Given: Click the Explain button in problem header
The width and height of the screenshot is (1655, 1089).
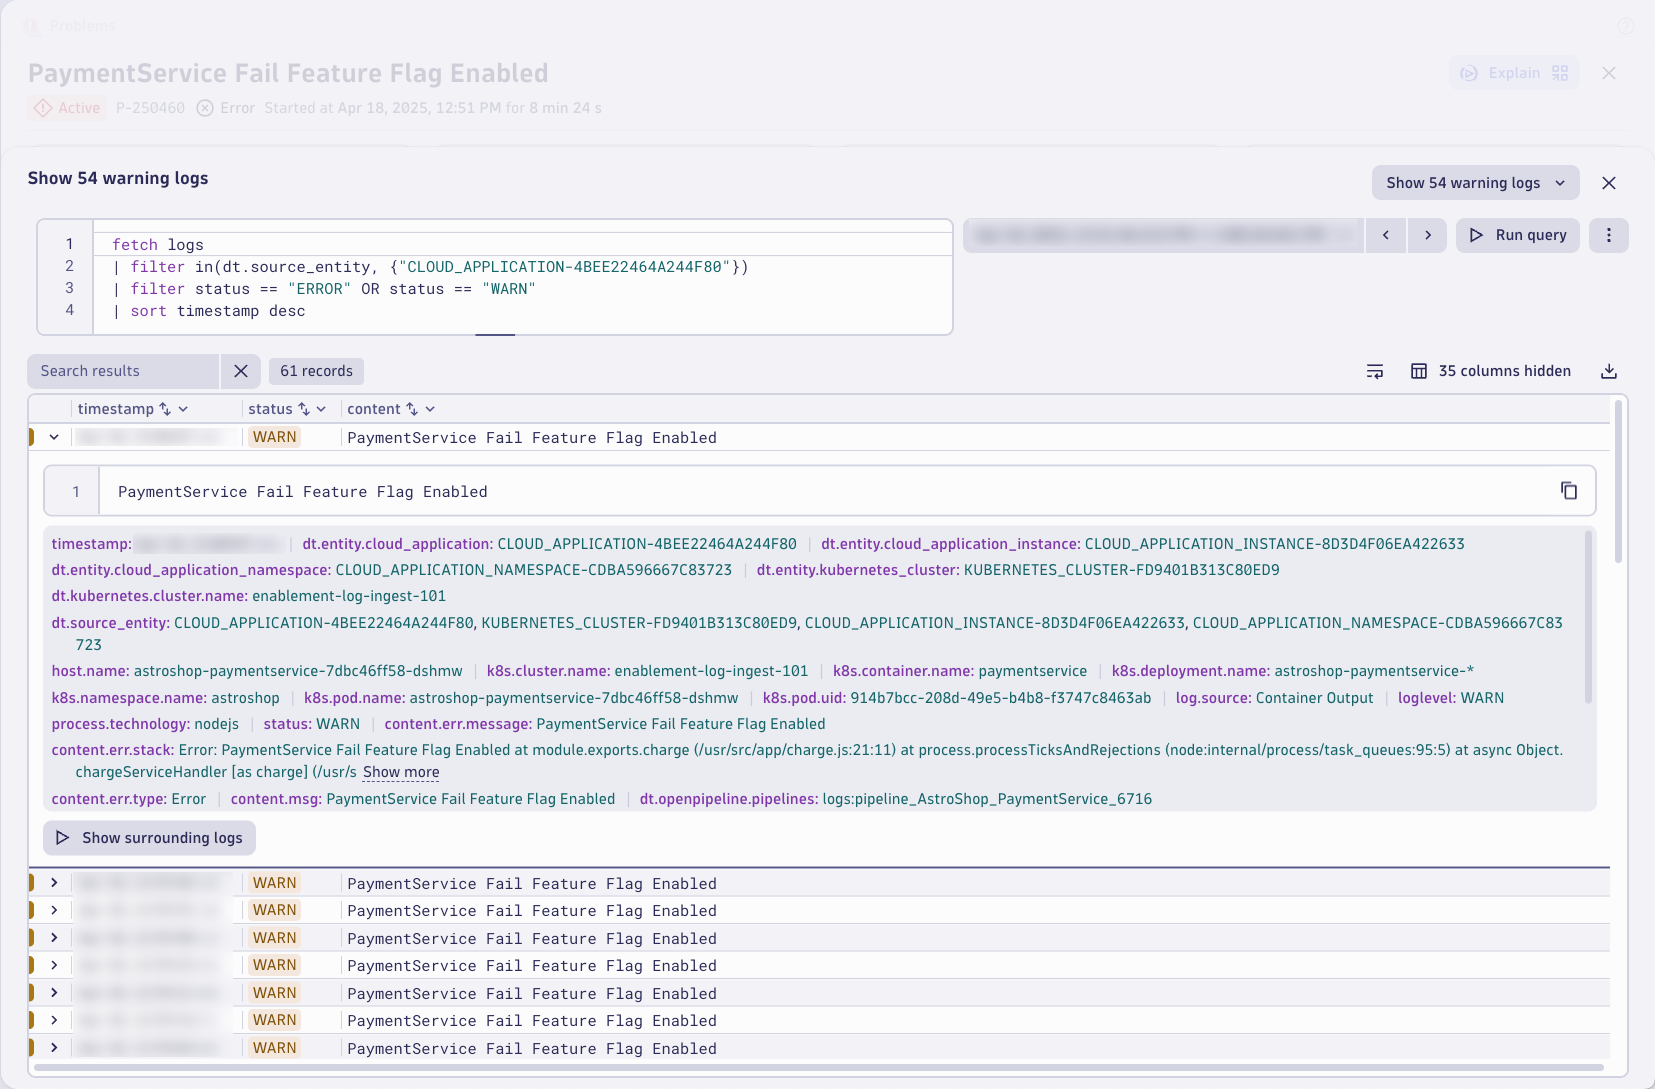Looking at the screenshot, I should [1514, 73].
